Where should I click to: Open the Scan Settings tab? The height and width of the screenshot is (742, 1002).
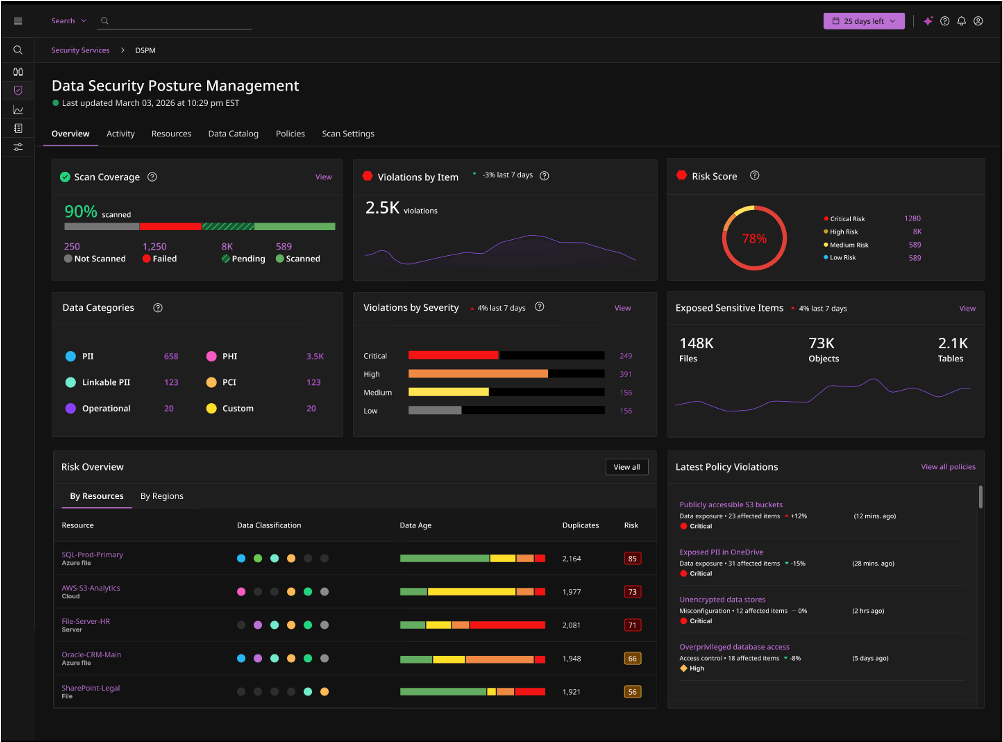pos(348,134)
